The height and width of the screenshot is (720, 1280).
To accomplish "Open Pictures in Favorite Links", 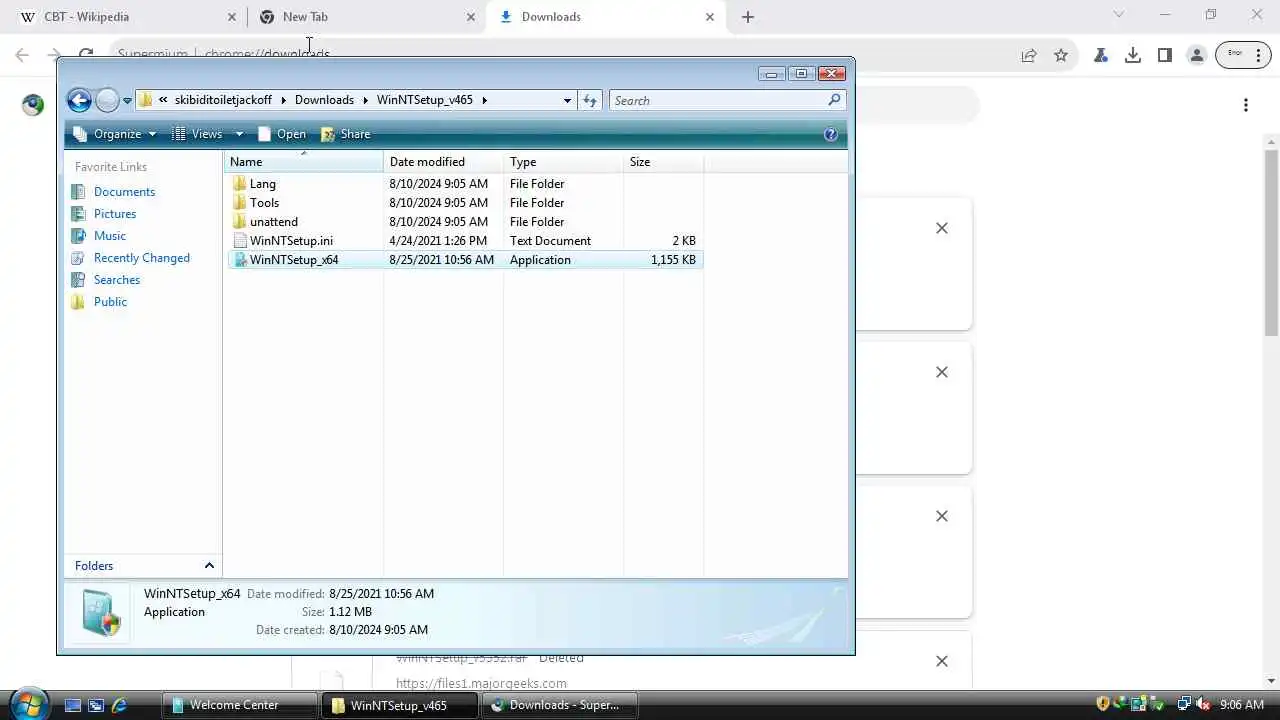I will (x=104, y=214).
